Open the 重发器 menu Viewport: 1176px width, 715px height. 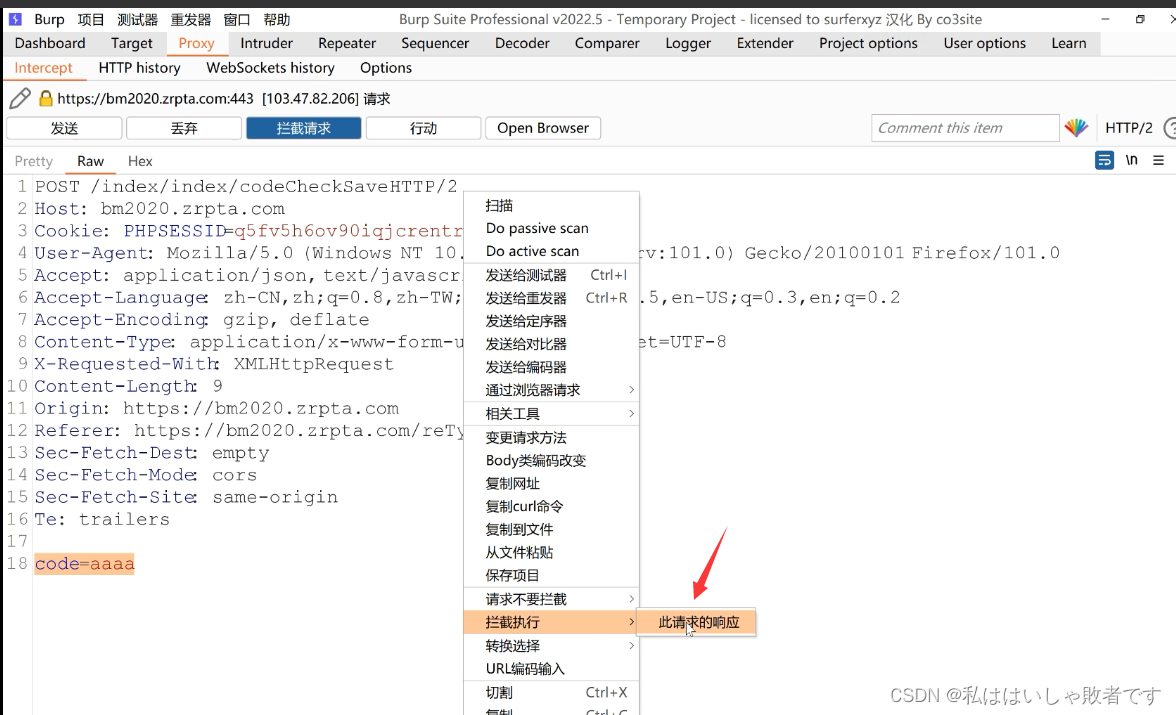click(190, 20)
